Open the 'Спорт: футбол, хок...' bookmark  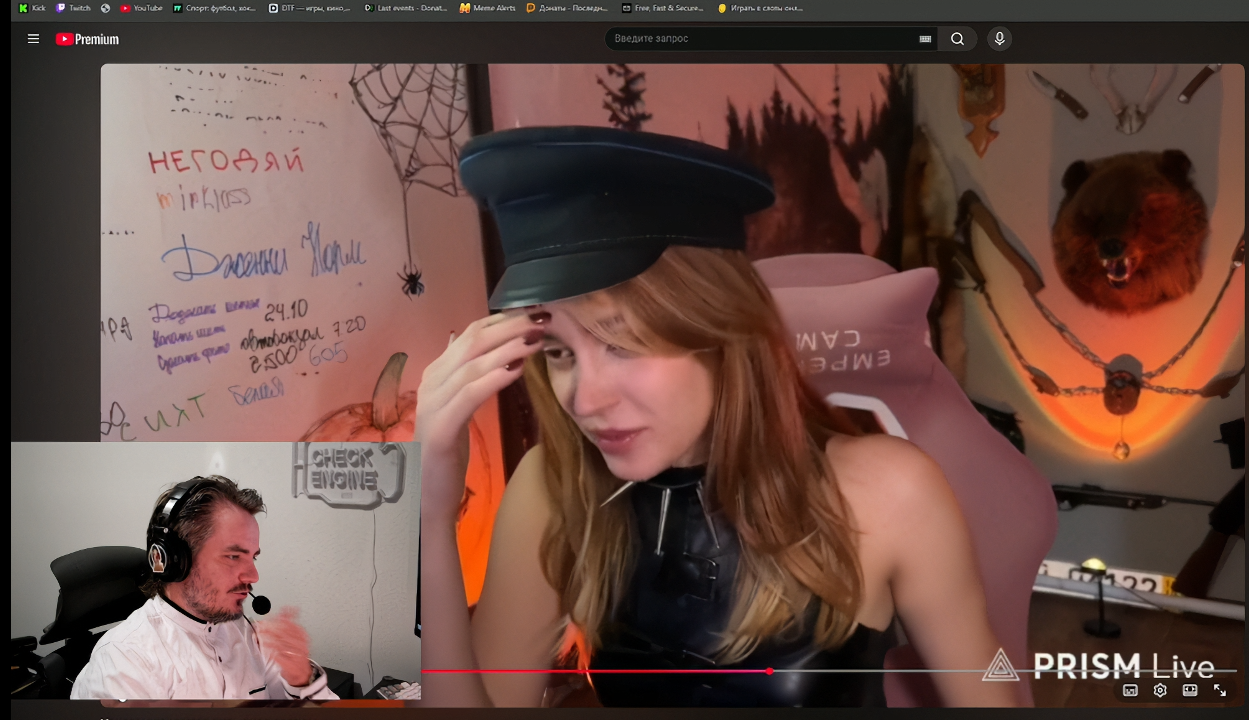pos(214,8)
